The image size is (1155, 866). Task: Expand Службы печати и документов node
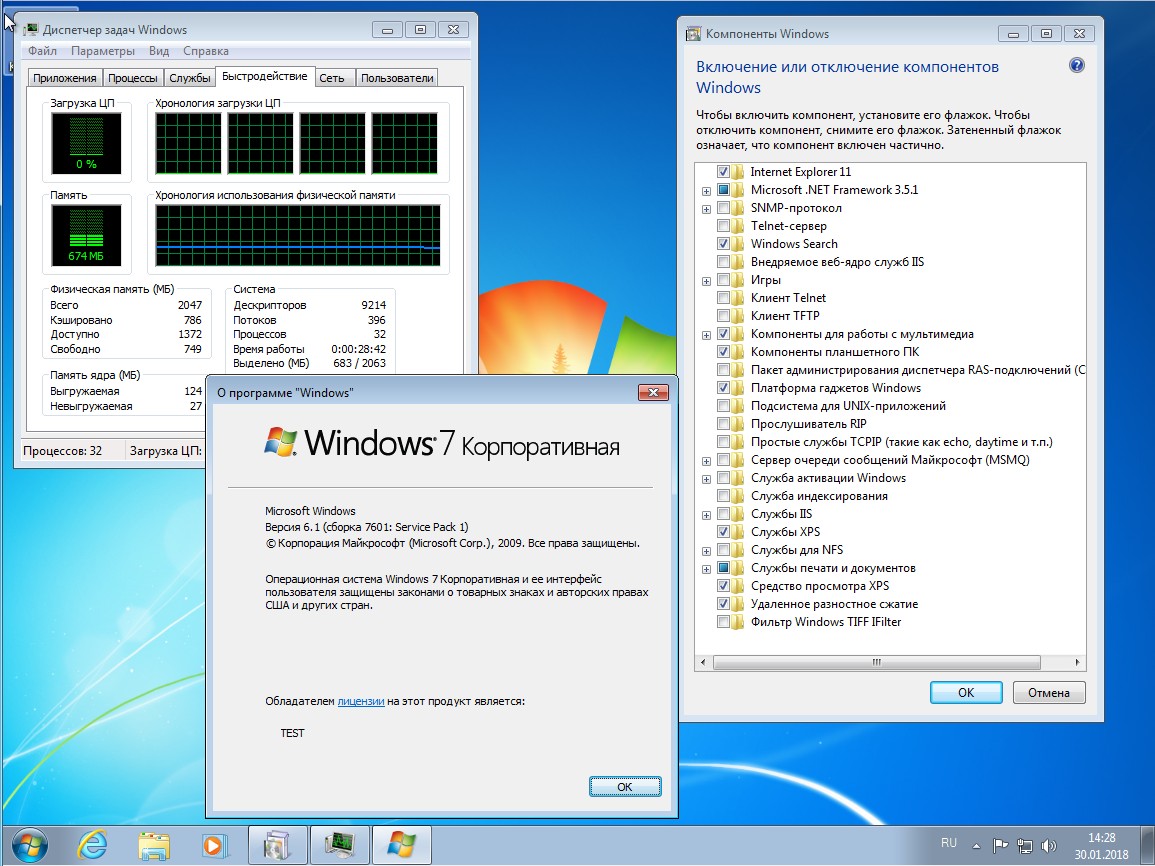(706, 569)
